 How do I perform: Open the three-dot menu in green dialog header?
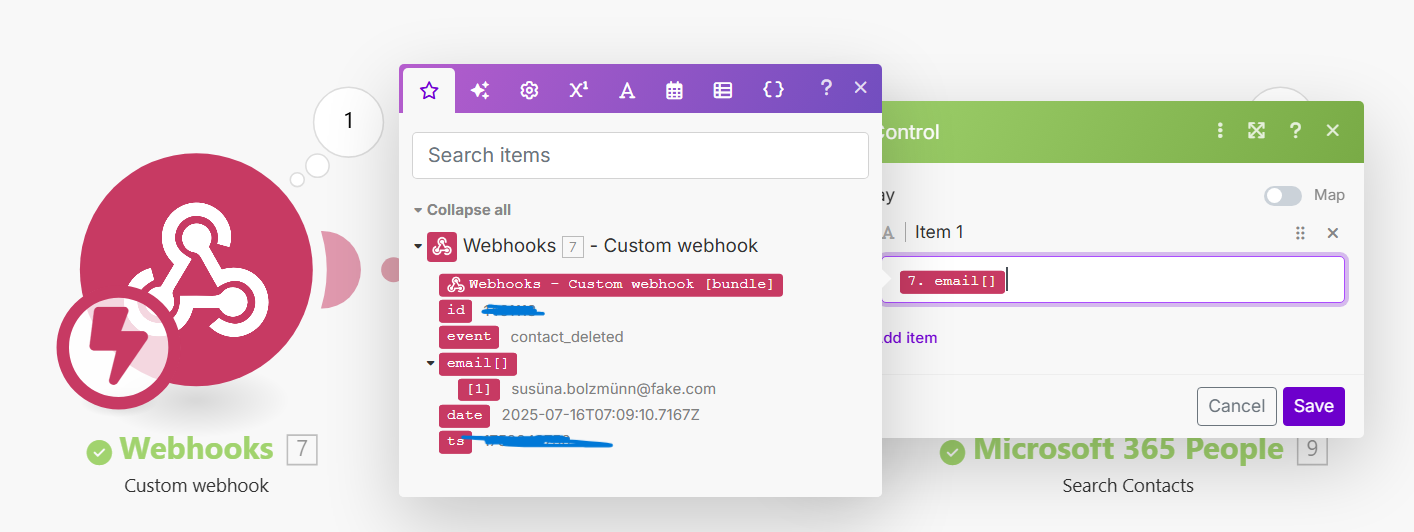pyautogui.click(x=1220, y=131)
